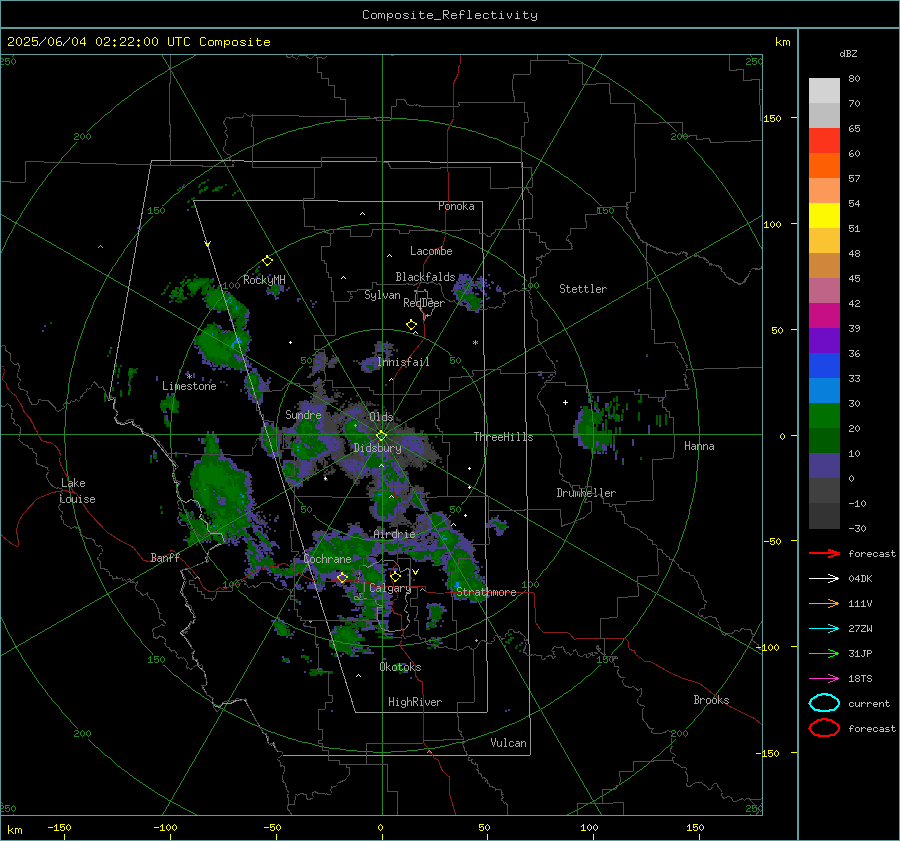Click the white 04DK arrow in legend

[x=824, y=579]
